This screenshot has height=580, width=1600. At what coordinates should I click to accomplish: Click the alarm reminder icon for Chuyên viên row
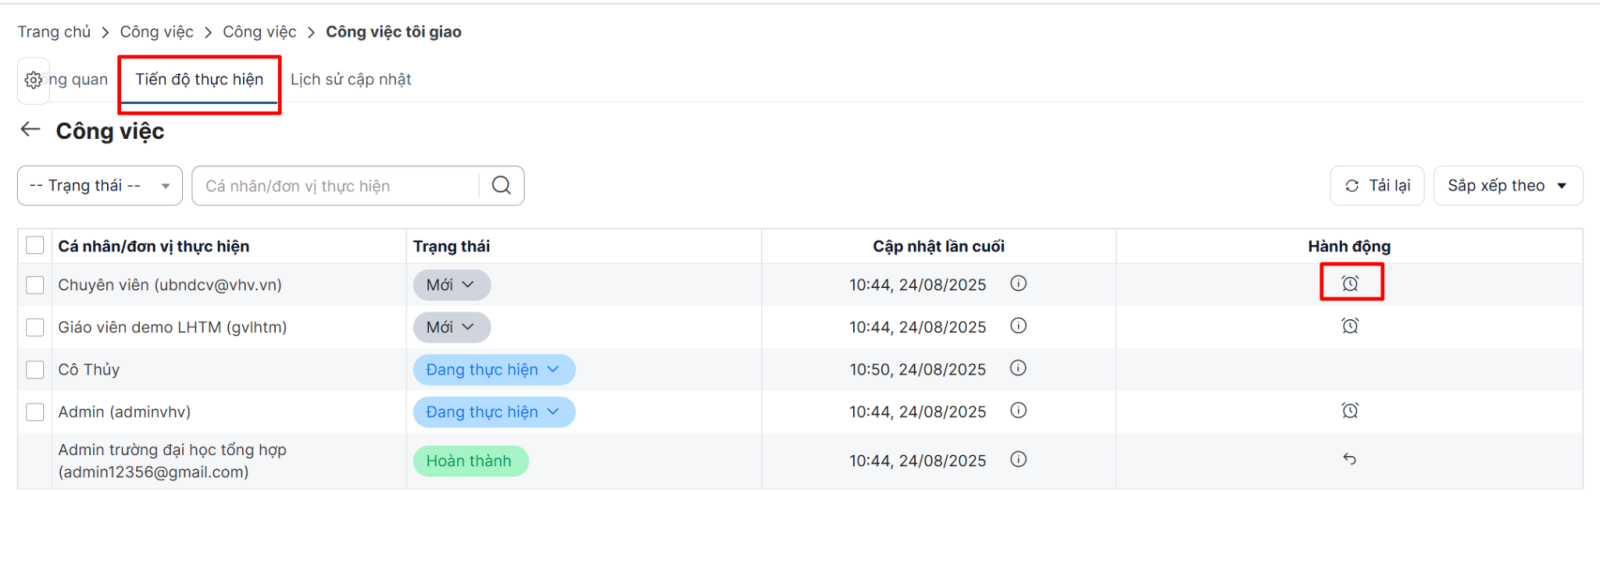click(1350, 284)
